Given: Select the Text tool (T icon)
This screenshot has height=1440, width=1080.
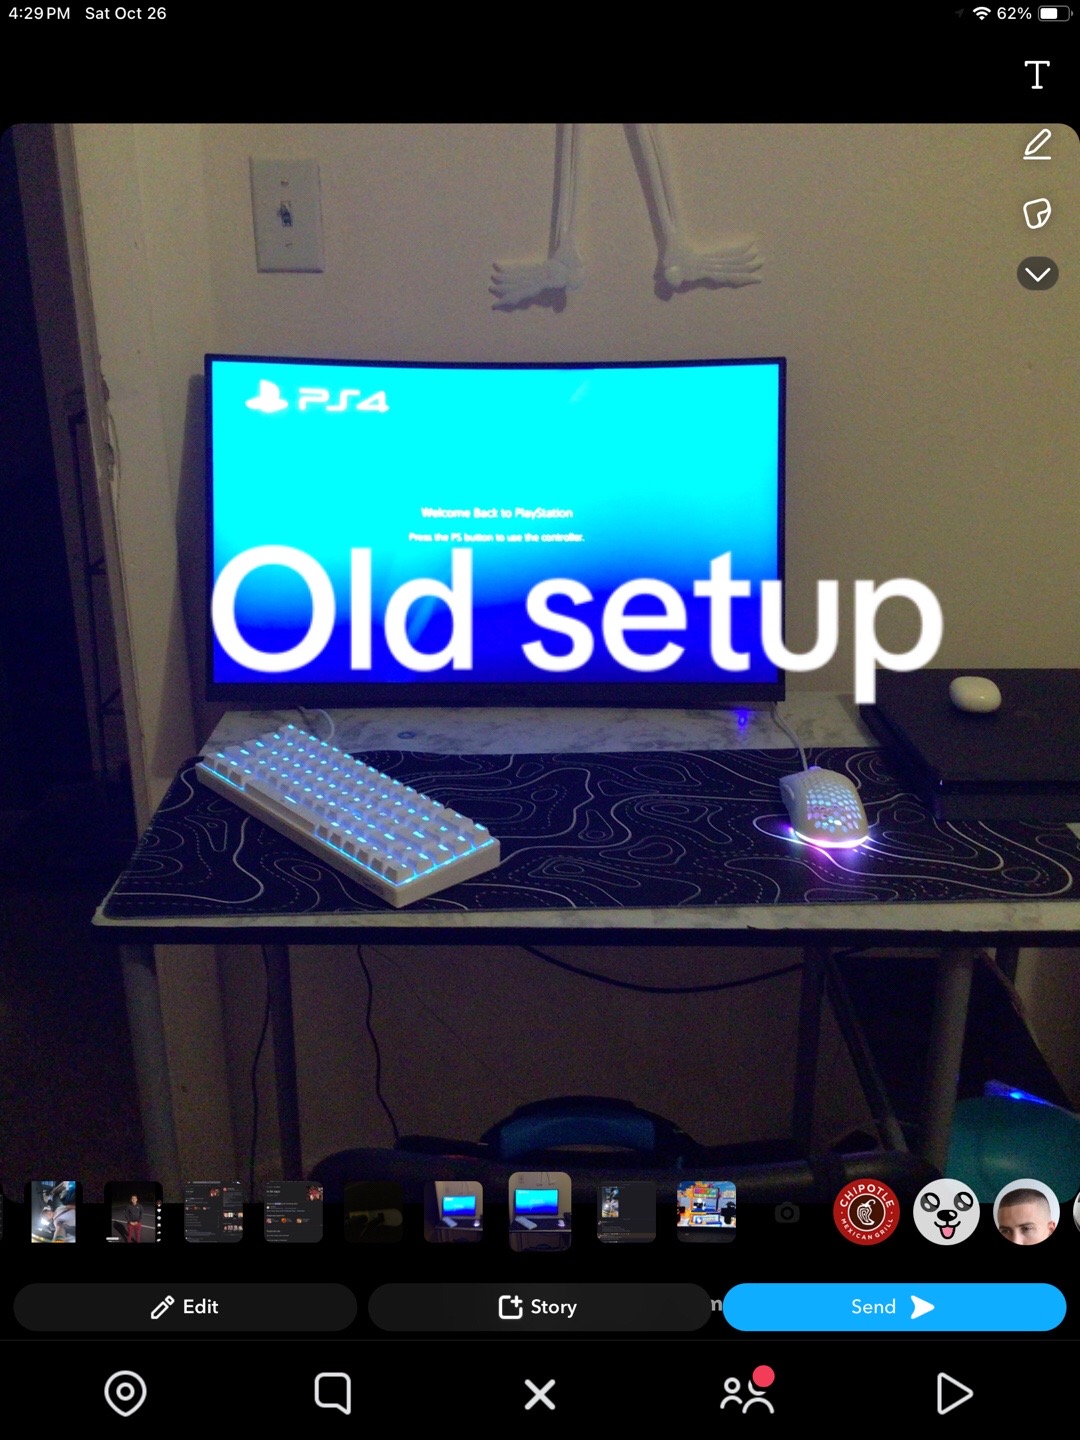Looking at the screenshot, I should (x=1037, y=75).
